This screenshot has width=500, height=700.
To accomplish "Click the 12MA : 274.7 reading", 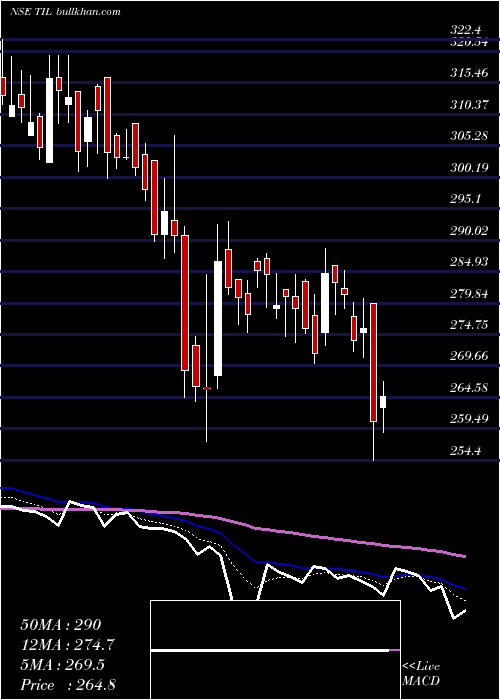I will [67, 645].
